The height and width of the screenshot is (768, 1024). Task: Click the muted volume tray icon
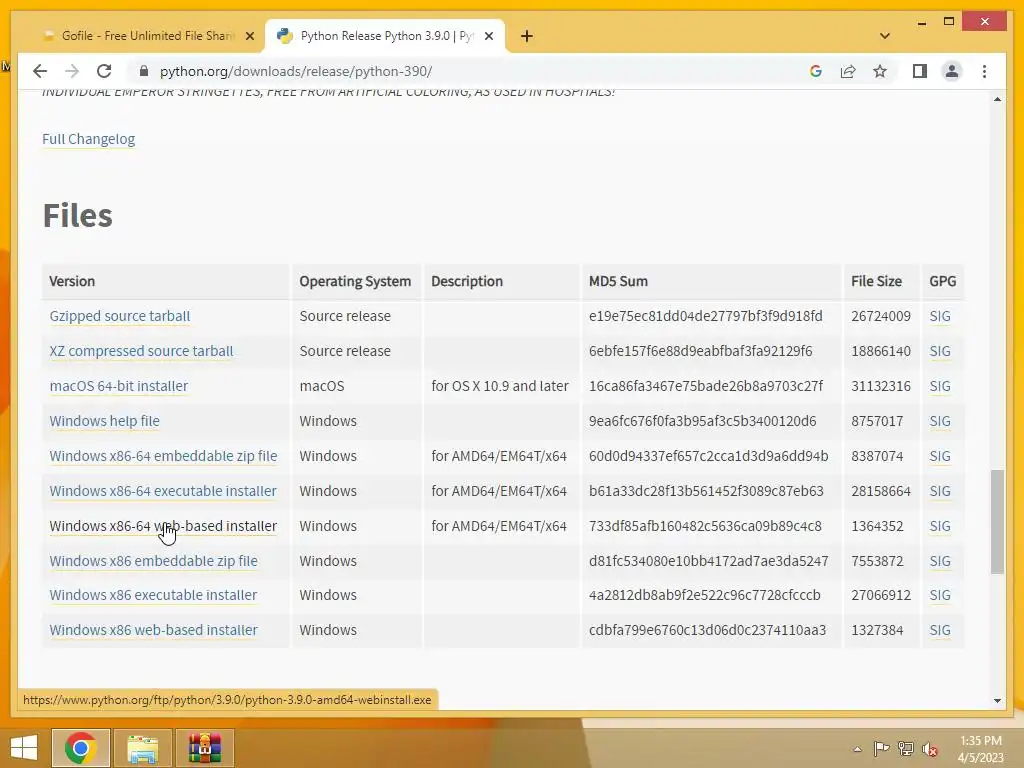coord(930,748)
